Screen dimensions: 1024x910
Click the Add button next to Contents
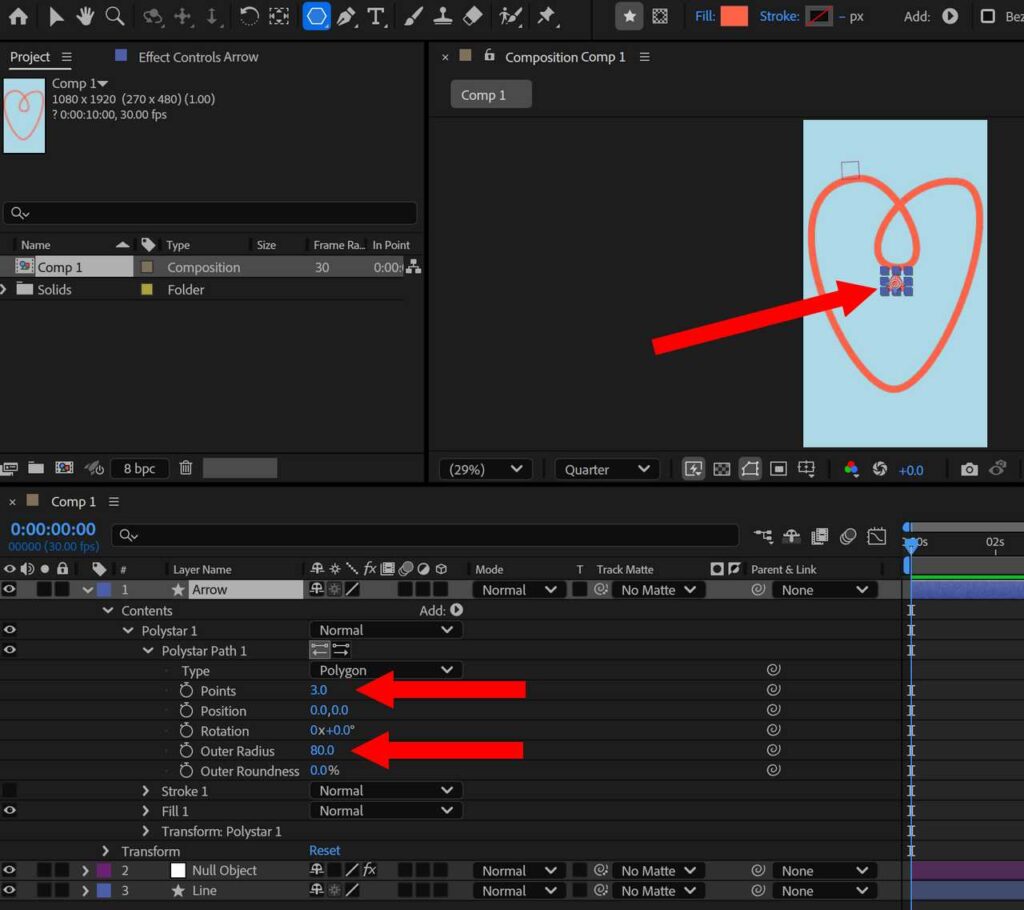[x=456, y=609]
